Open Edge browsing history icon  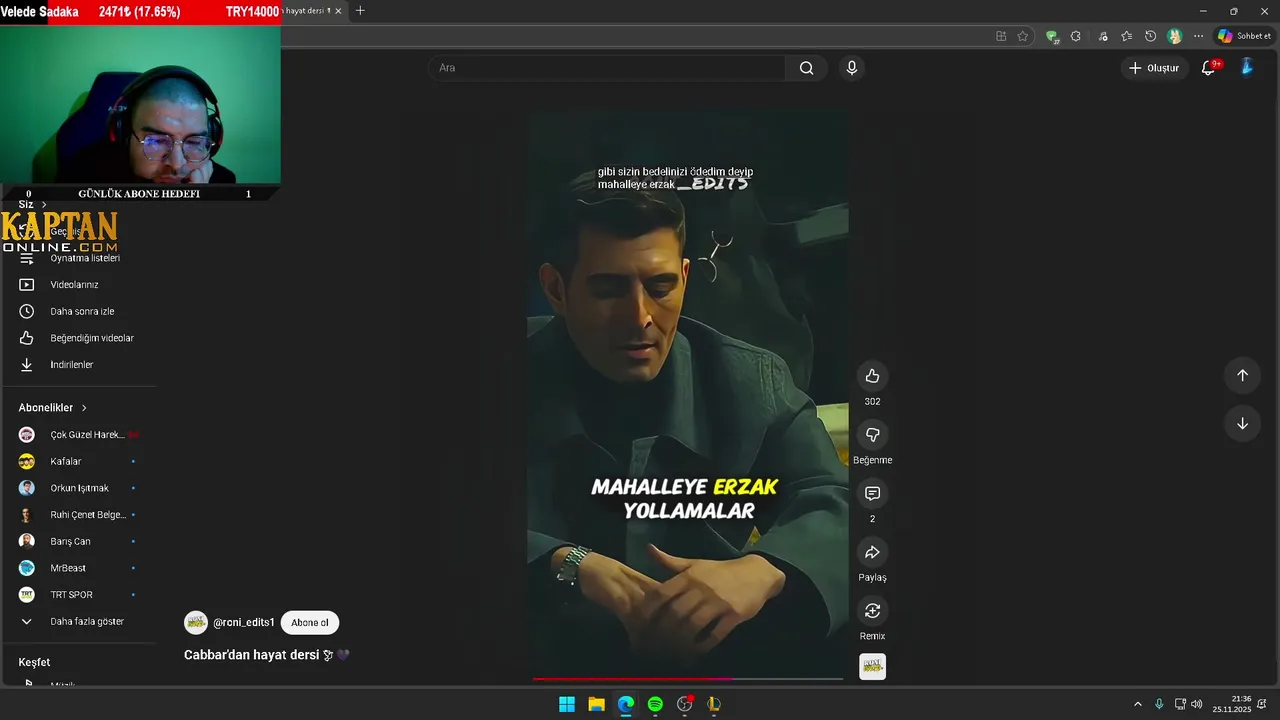click(1150, 36)
